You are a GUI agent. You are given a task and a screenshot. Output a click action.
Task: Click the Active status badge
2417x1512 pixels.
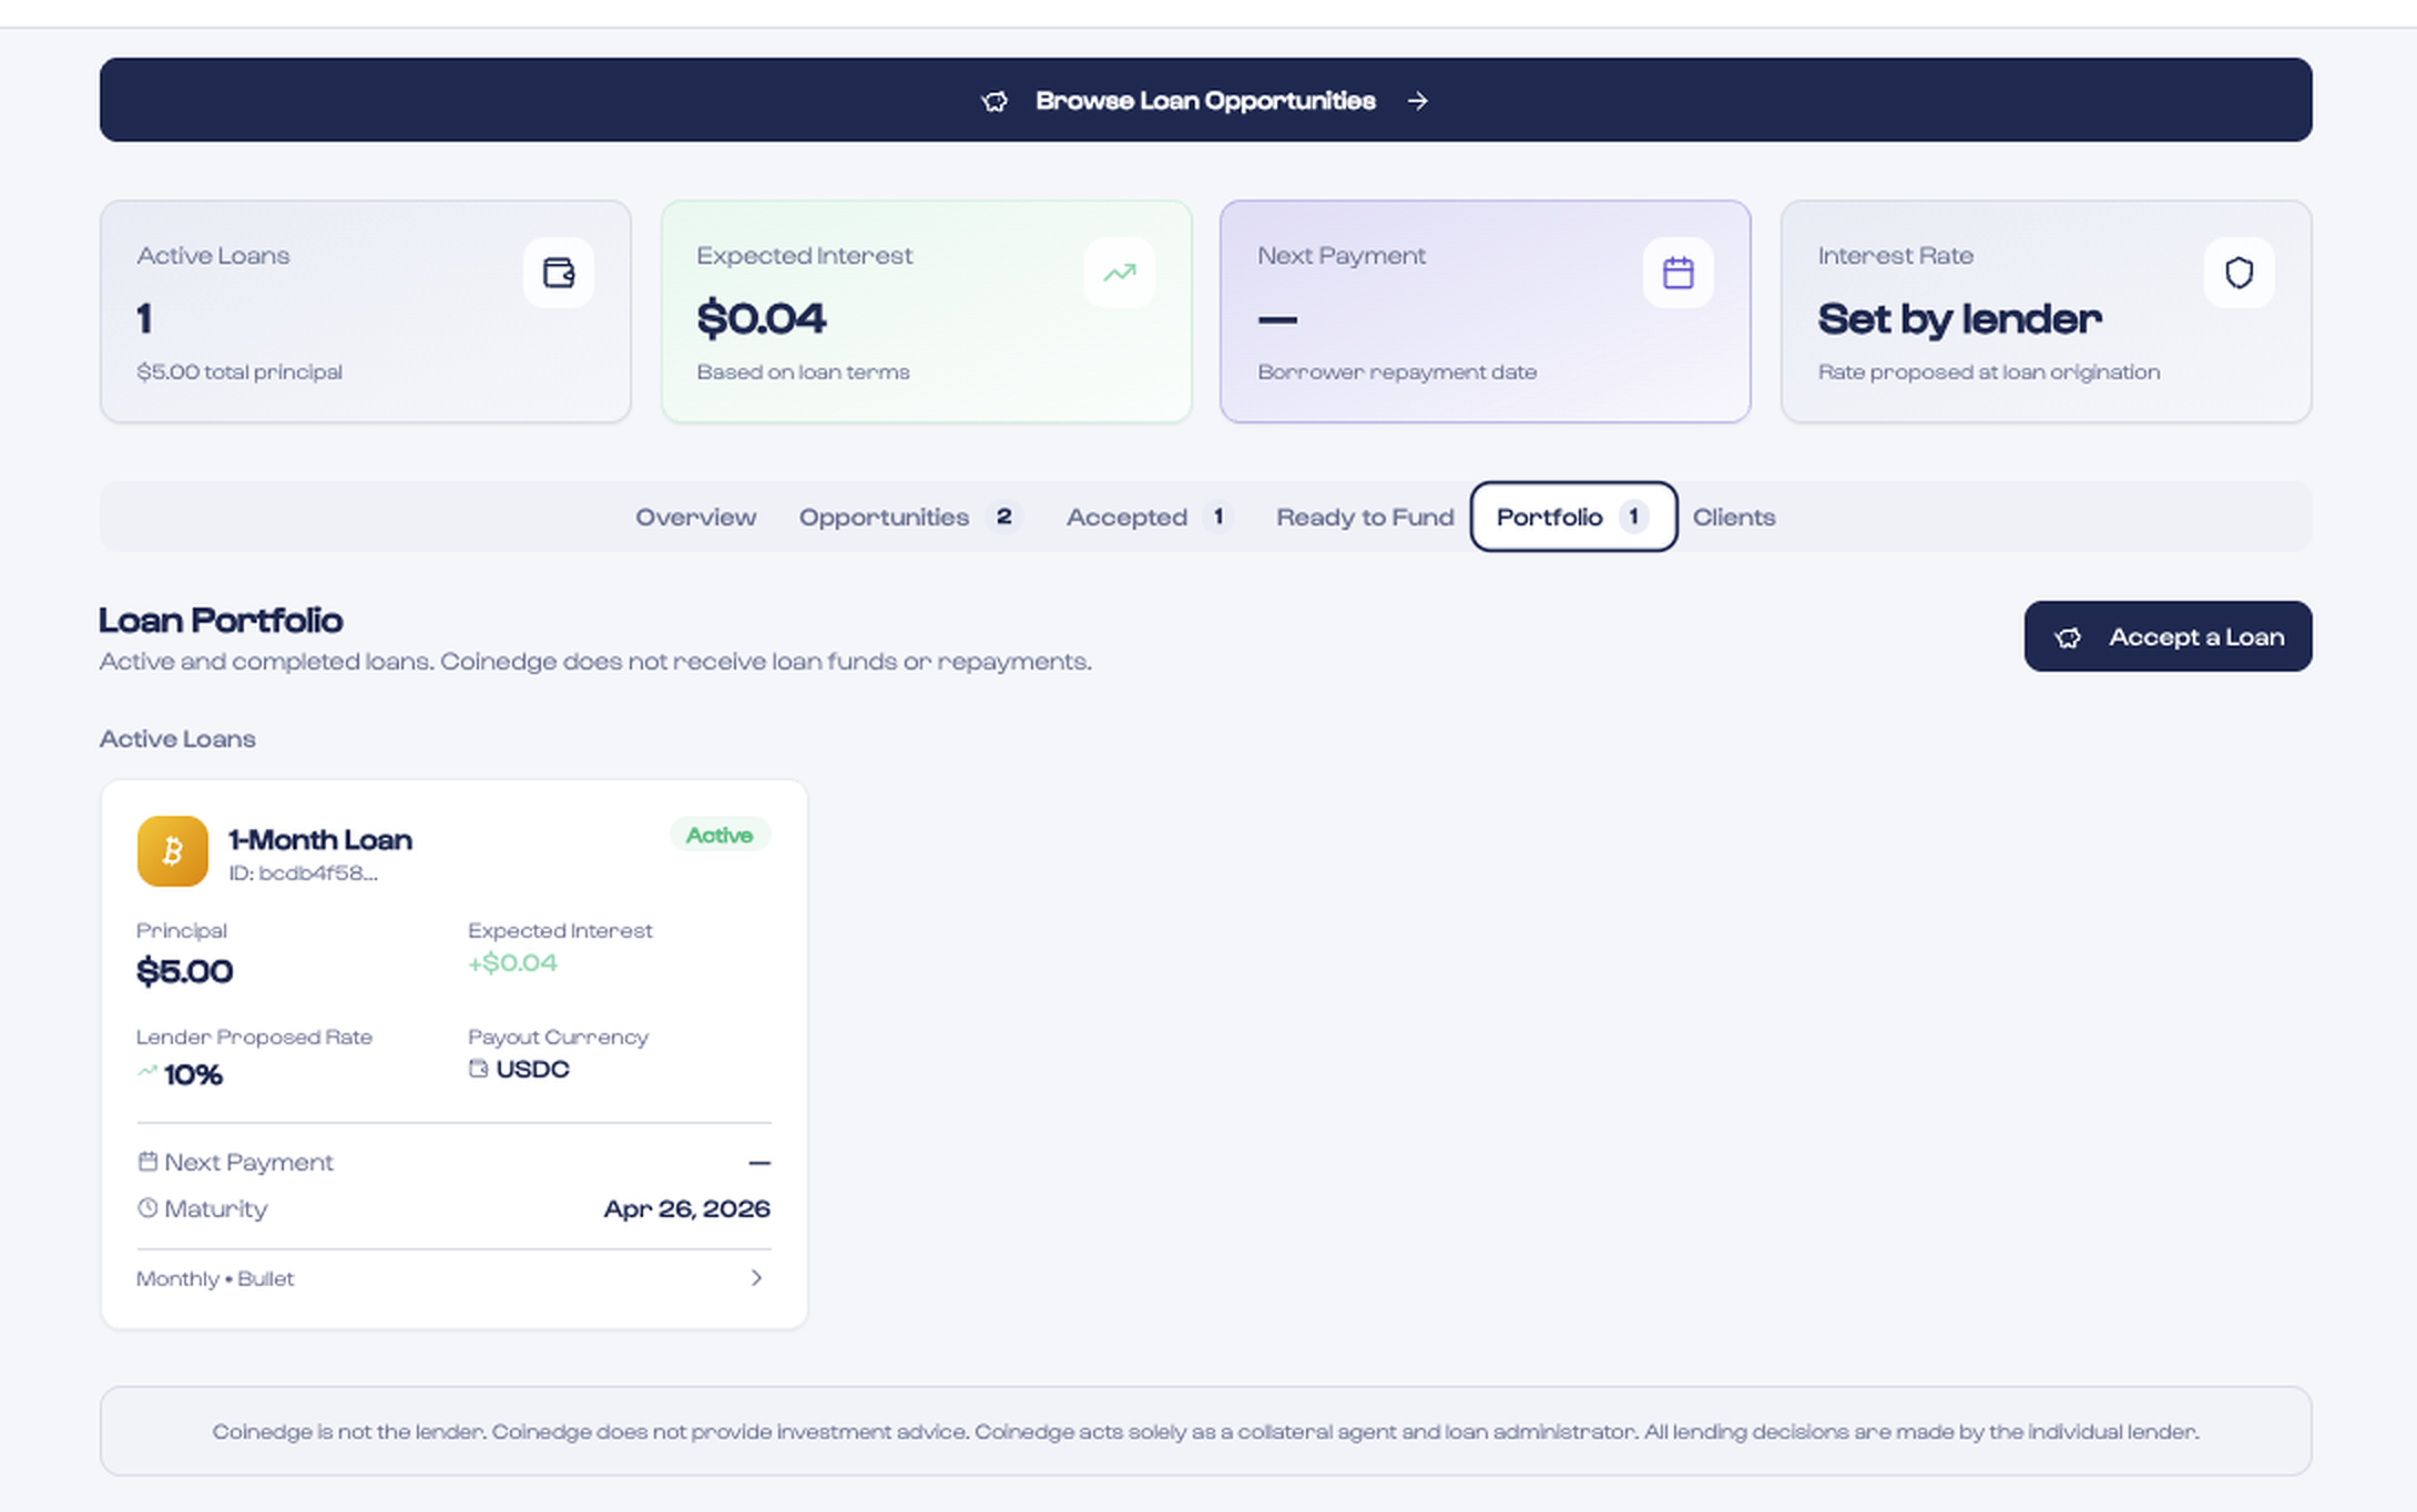point(719,835)
